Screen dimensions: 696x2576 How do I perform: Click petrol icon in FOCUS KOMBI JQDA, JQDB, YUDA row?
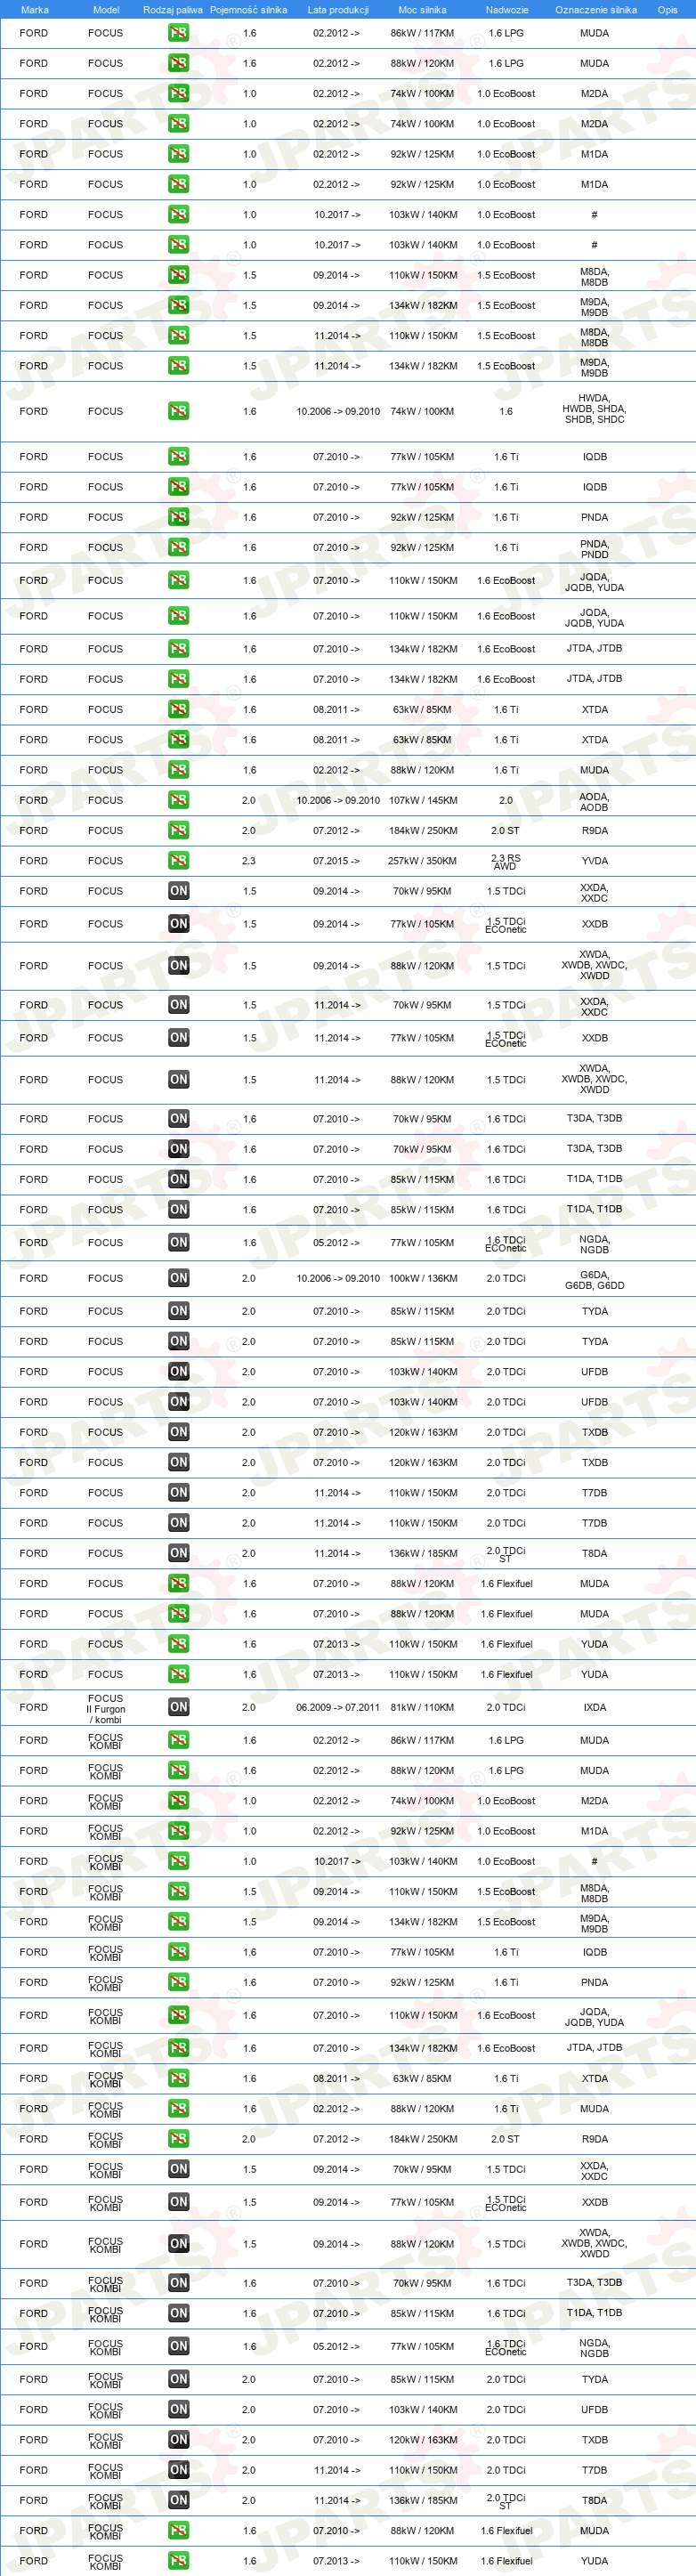(179, 2015)
